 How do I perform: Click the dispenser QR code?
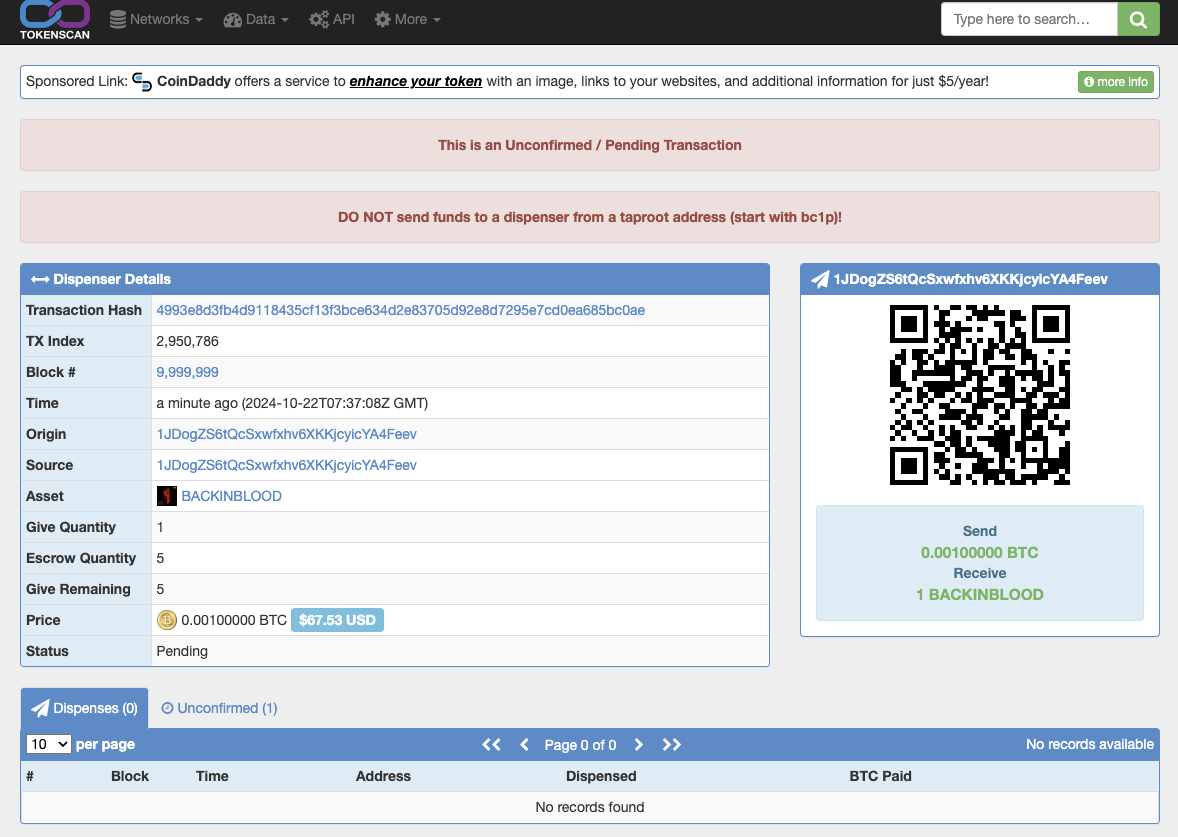(x=980, y=394)
